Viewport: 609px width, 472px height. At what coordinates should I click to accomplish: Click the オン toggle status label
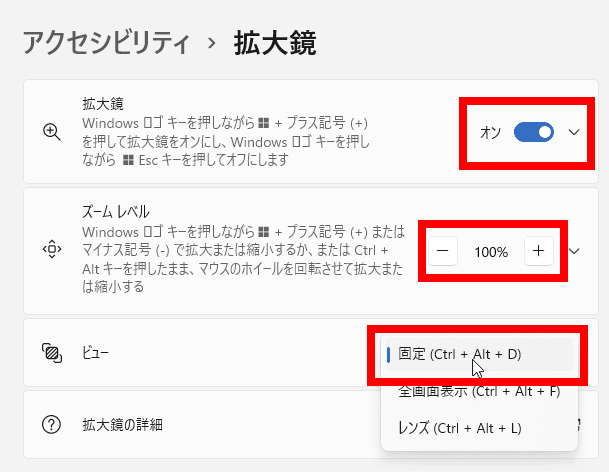pos(491,132)
